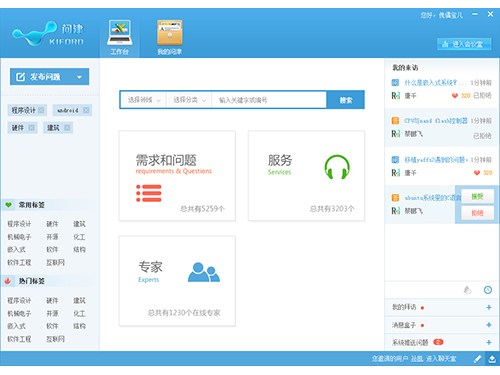This screenshot has height=375, width=500.
Task: Select 结构 under 常用标签
Action: click(x=79, y=250)
